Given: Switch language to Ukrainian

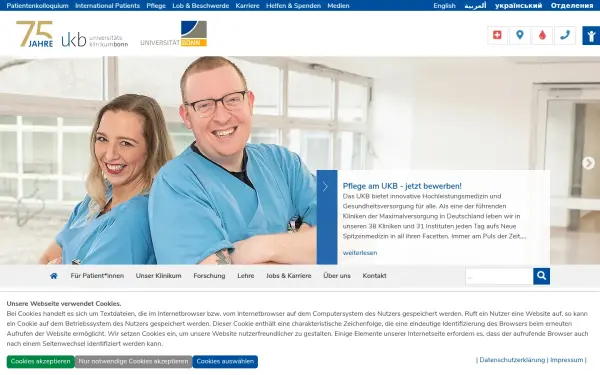Looking at the screenshot, I should coord(518,6).
